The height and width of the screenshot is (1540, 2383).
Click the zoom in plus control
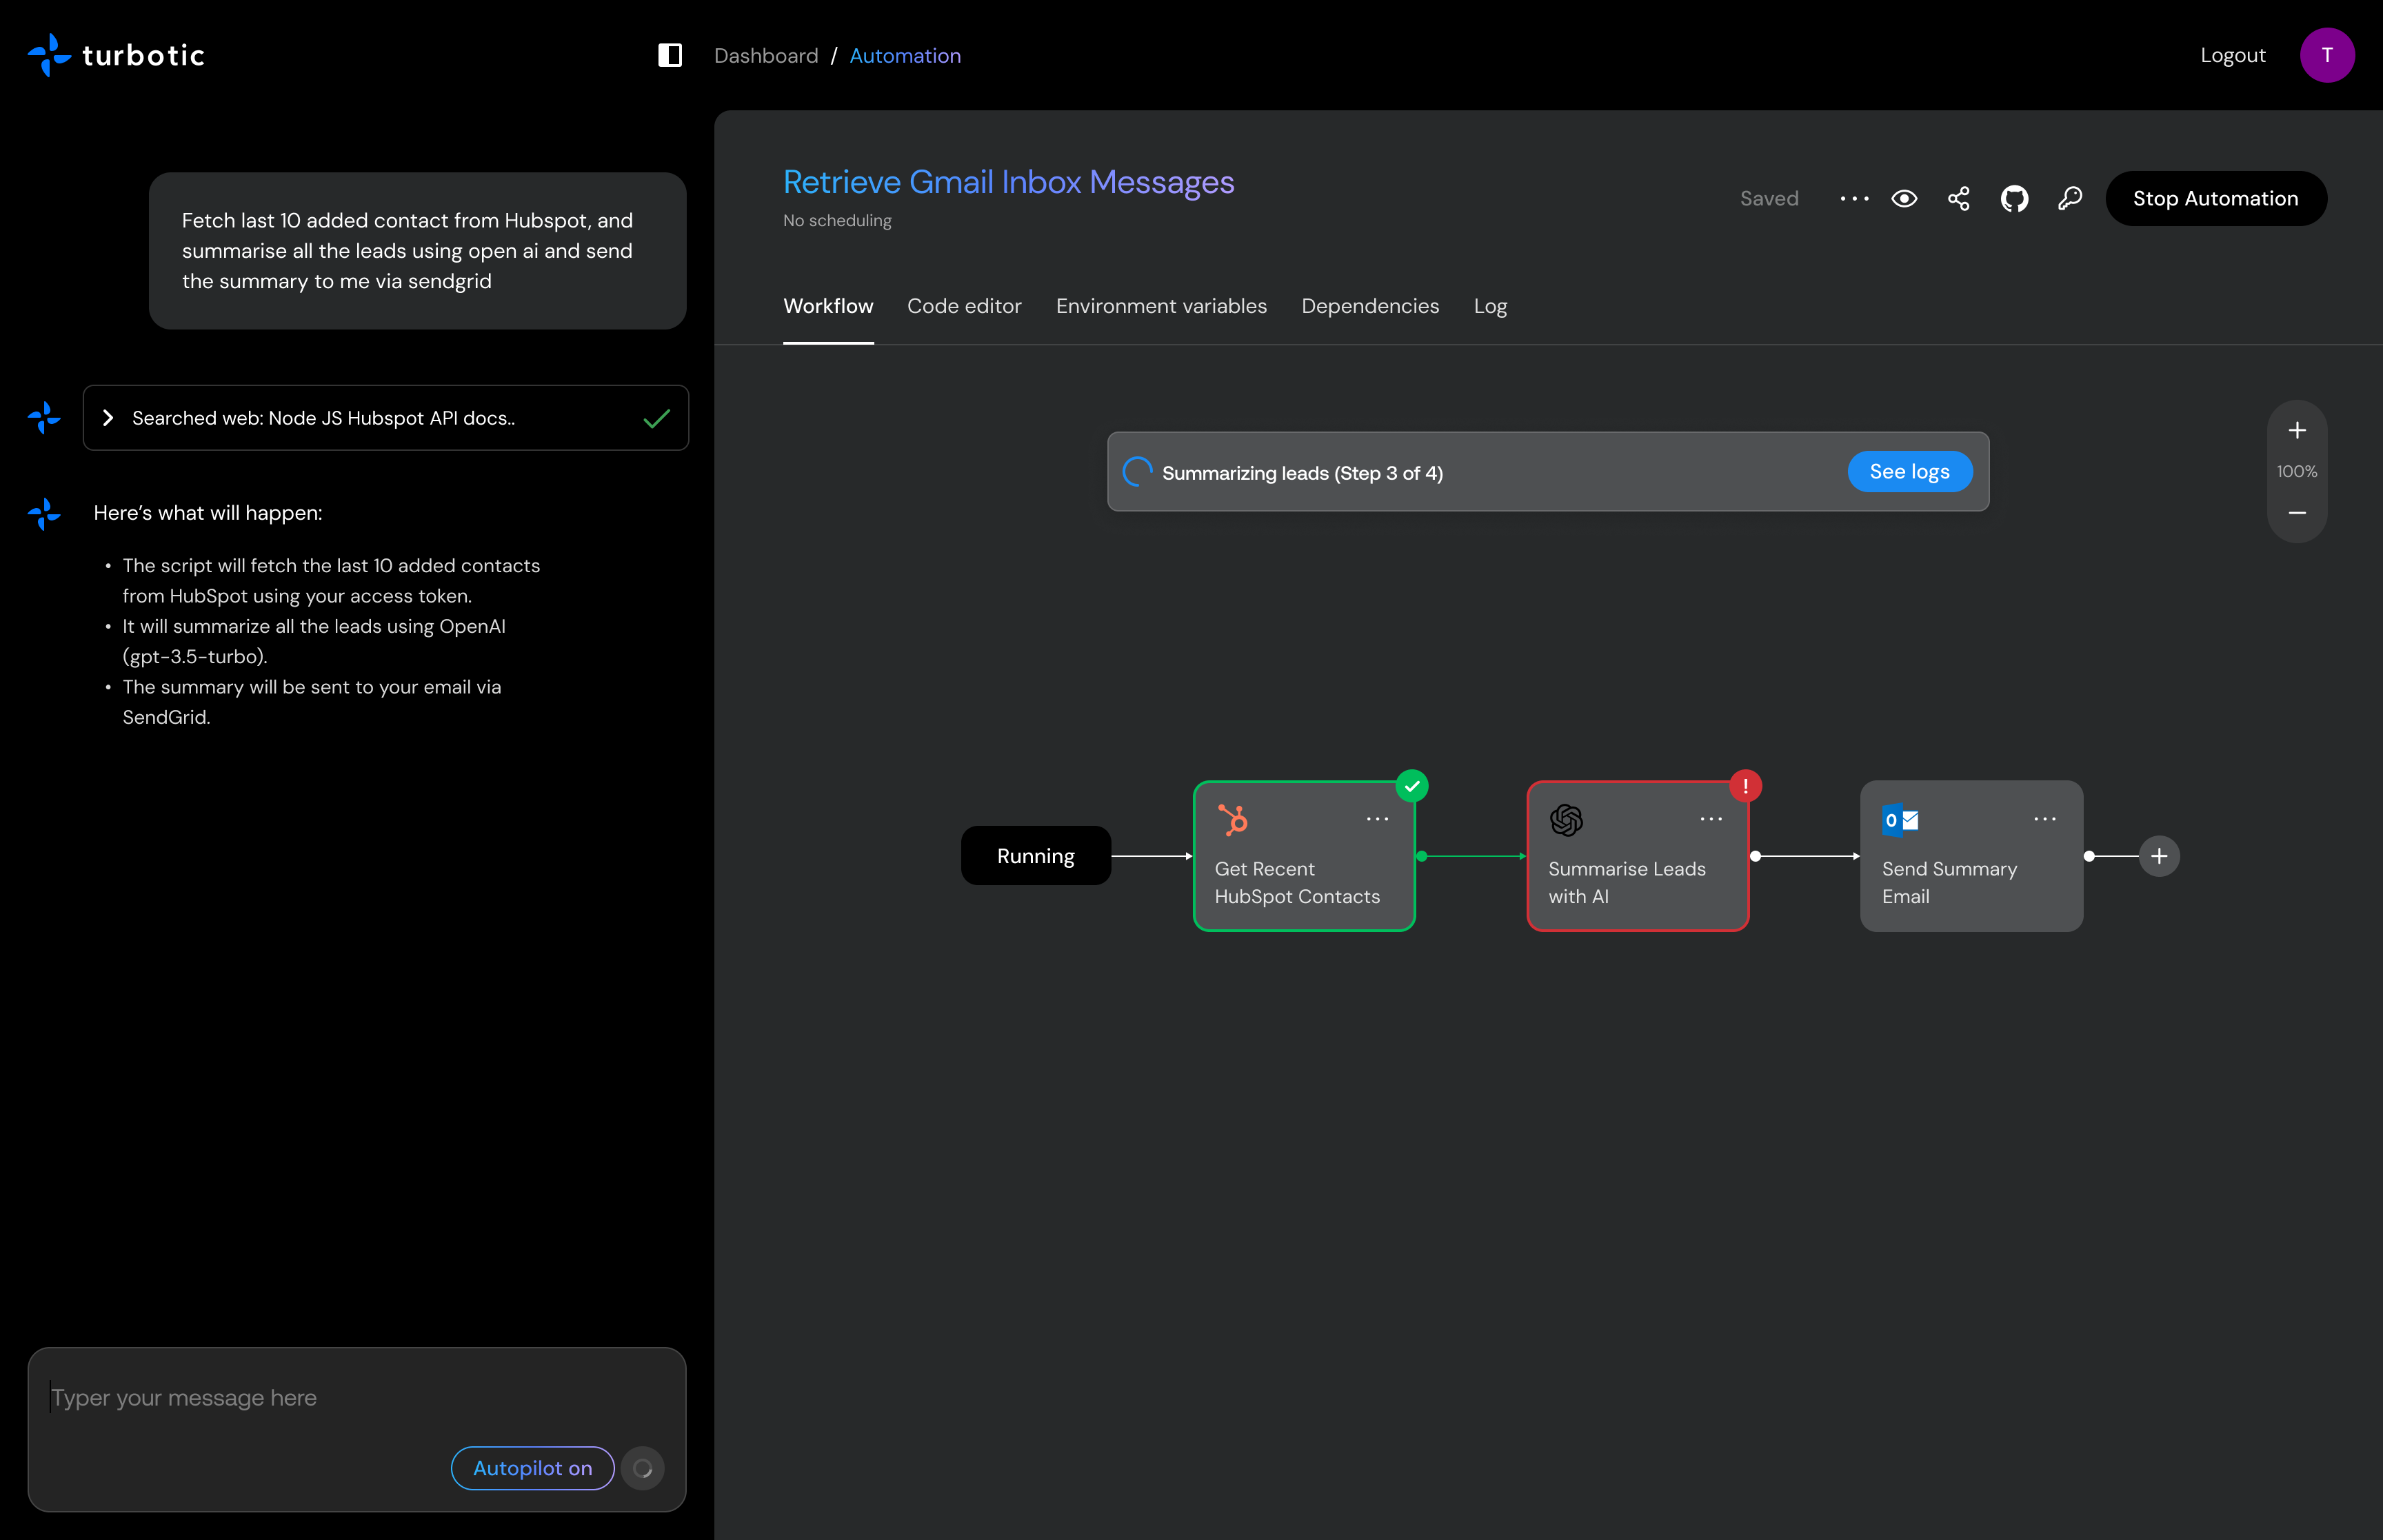pos(2297,430)
